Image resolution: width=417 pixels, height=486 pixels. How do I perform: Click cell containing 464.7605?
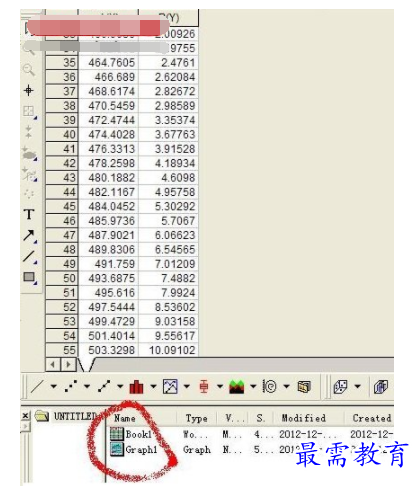pos(108,63)
